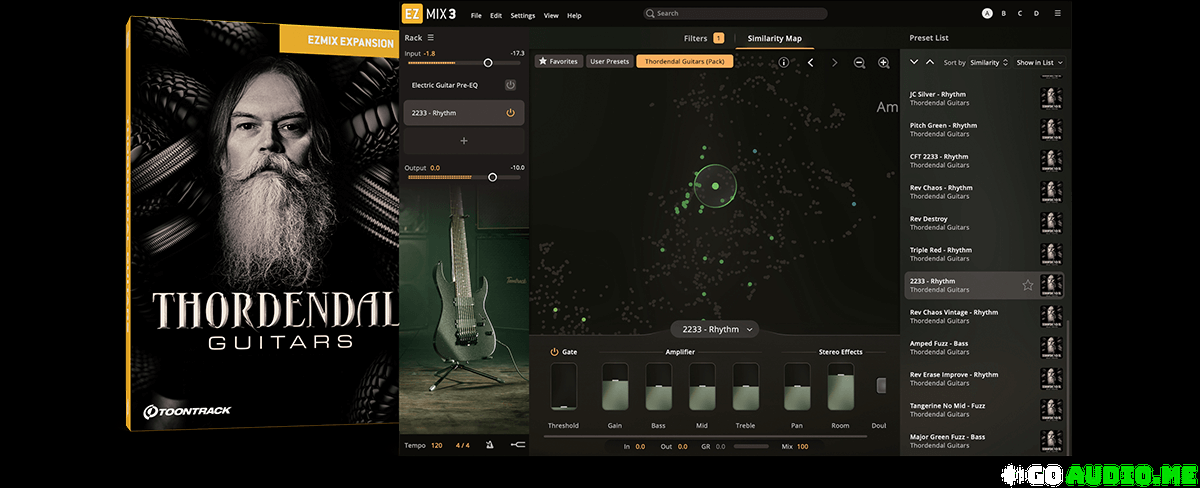The width and height of the screenshot is (1200, 488).
Task: Add a new rack slot with plus
Action: (464, 141)
